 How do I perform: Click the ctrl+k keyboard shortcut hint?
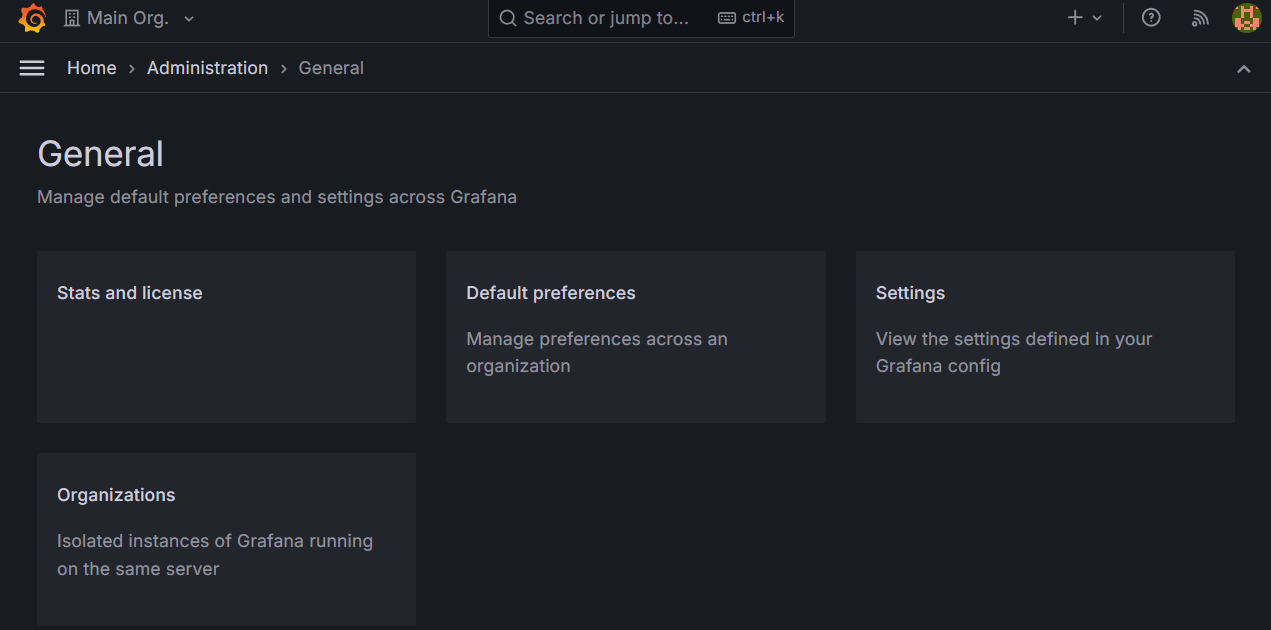click(x=751, y=18)
